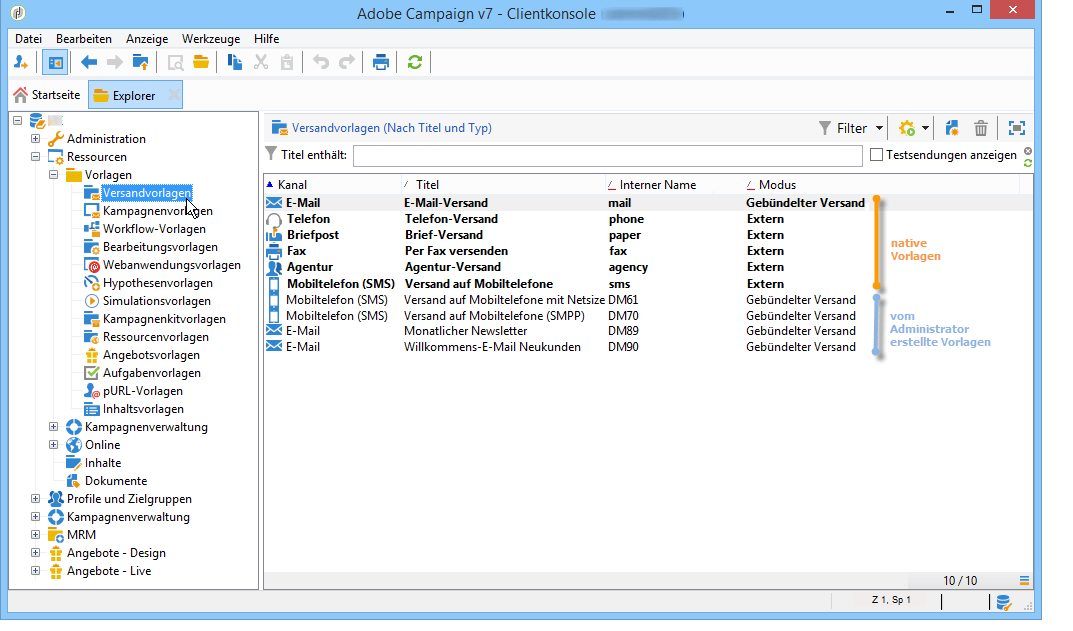Click the parent folder up-arrow icon
Image resolution: width=1073 pixels, height=631 pixels.
(x=141, y=62)
